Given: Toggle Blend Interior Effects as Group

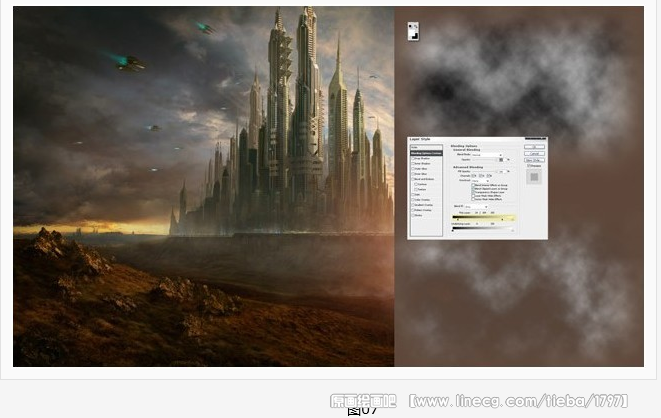Looking at the screenshot, I should [x=473, y=185].
